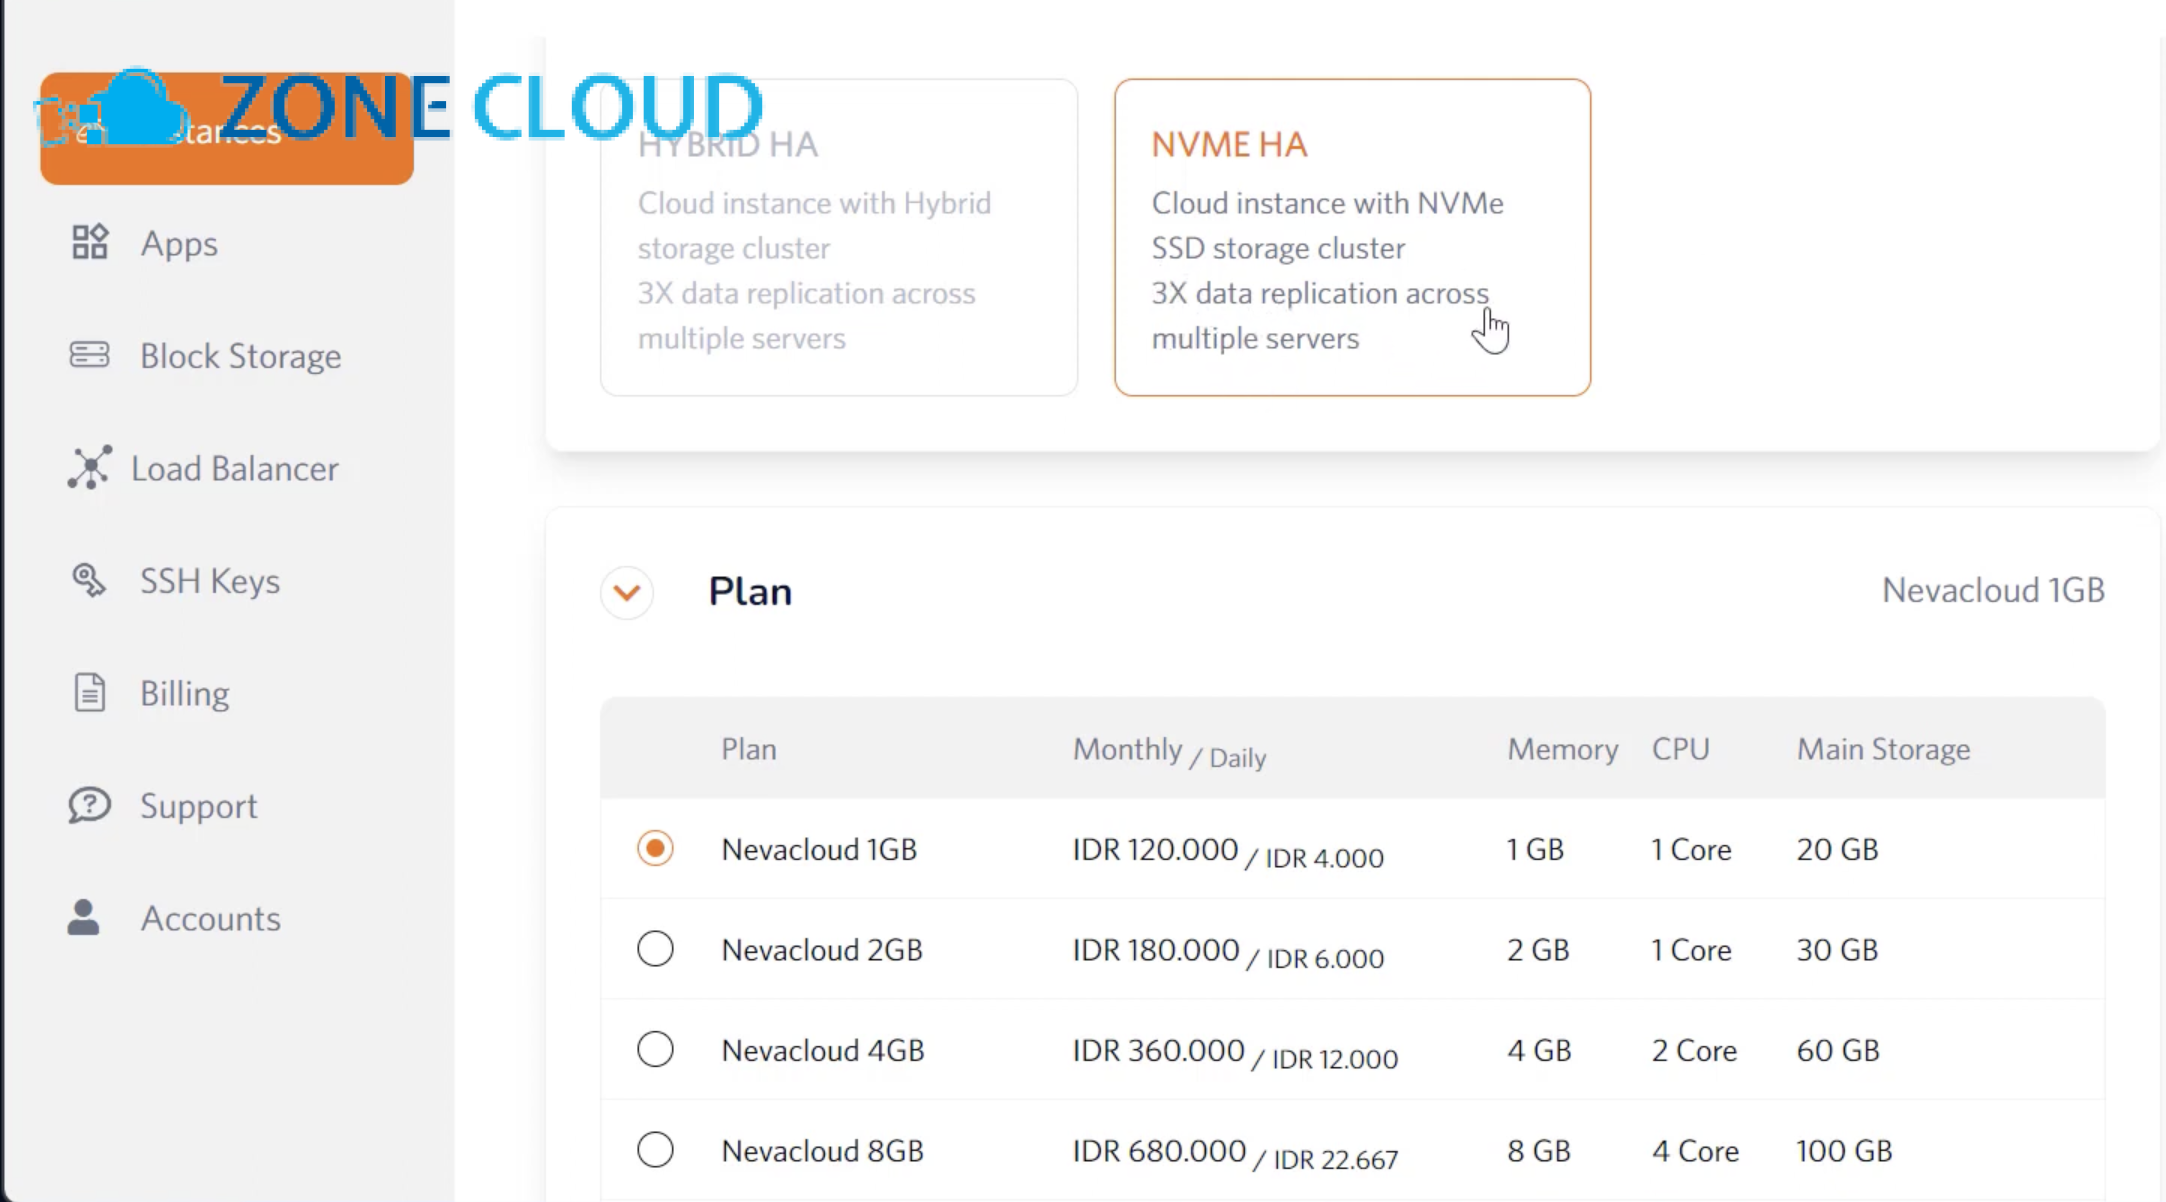The width and height of the screenshot is (2166, 1202).
Task: Go to Block Storage section
Action: pyautogui.click(x=240, y=356)
